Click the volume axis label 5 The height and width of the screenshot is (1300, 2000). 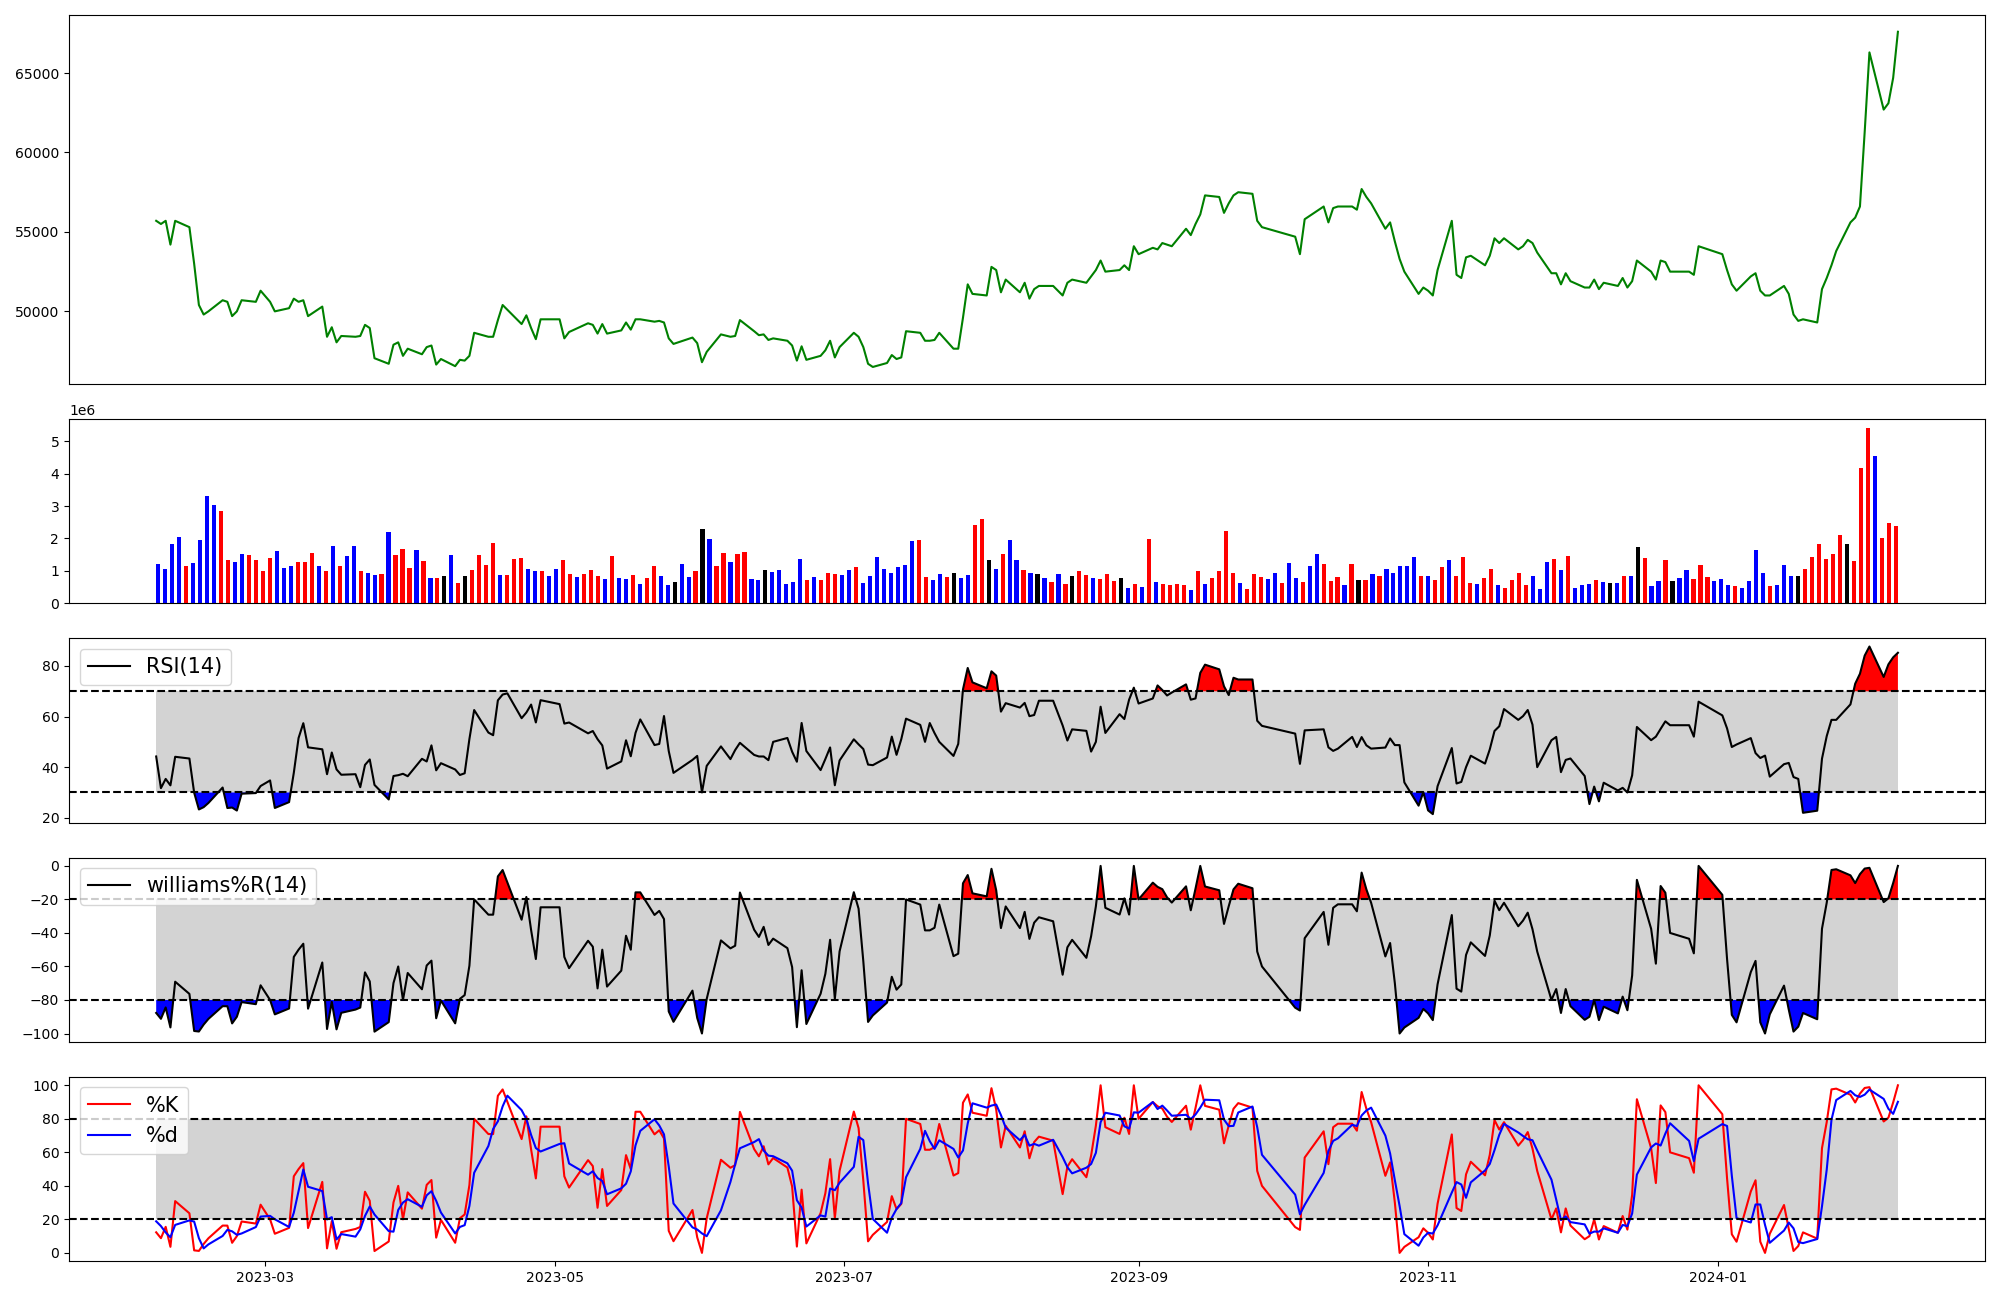click(56, 442)
